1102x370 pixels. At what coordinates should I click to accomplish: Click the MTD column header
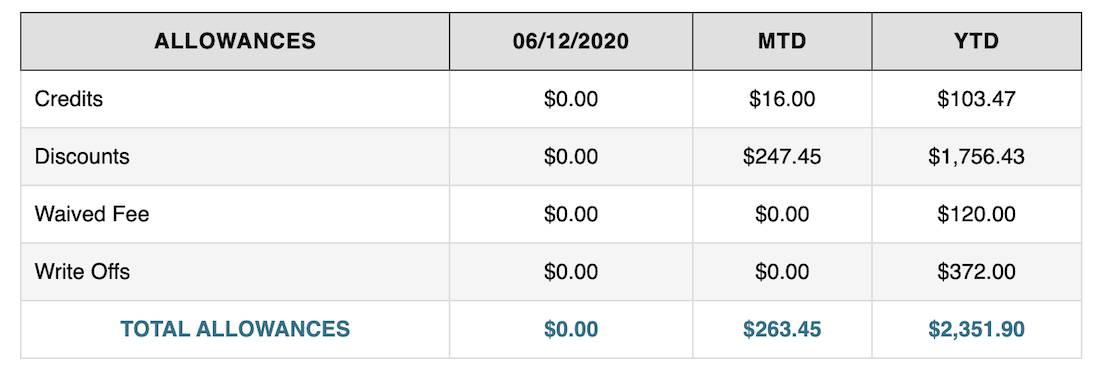tap(782, 42)
